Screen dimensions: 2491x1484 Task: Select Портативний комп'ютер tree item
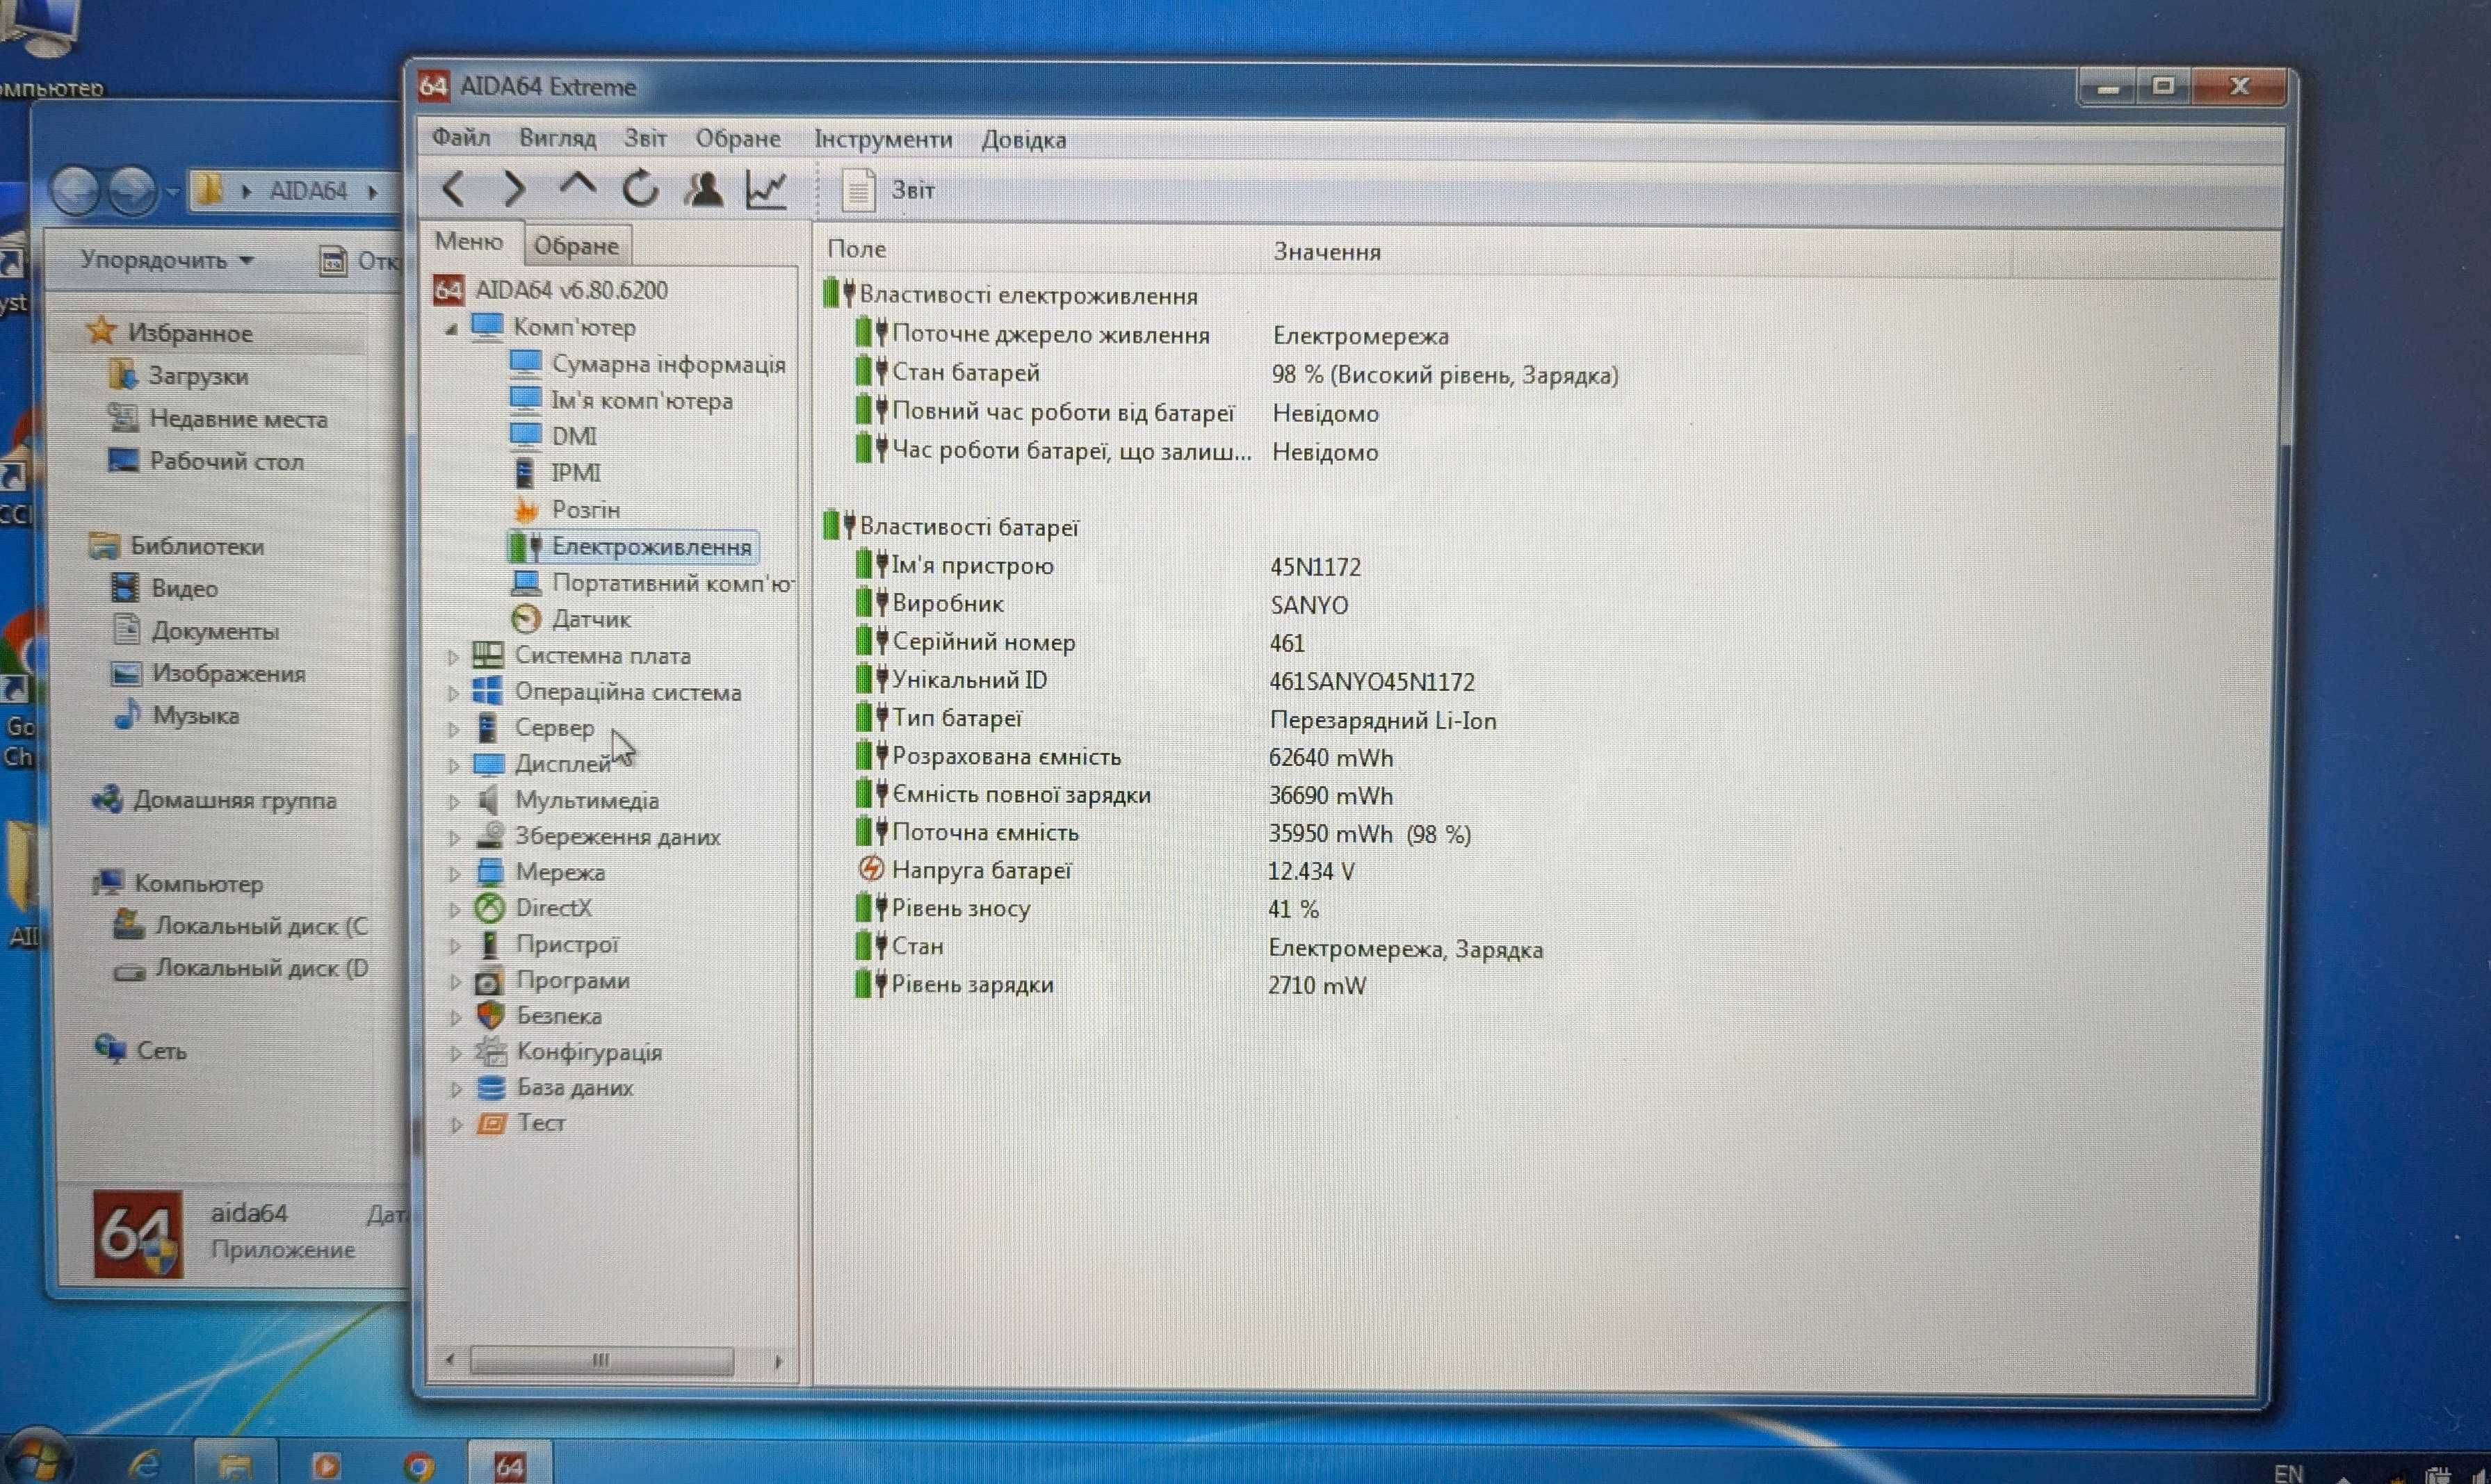652,583
